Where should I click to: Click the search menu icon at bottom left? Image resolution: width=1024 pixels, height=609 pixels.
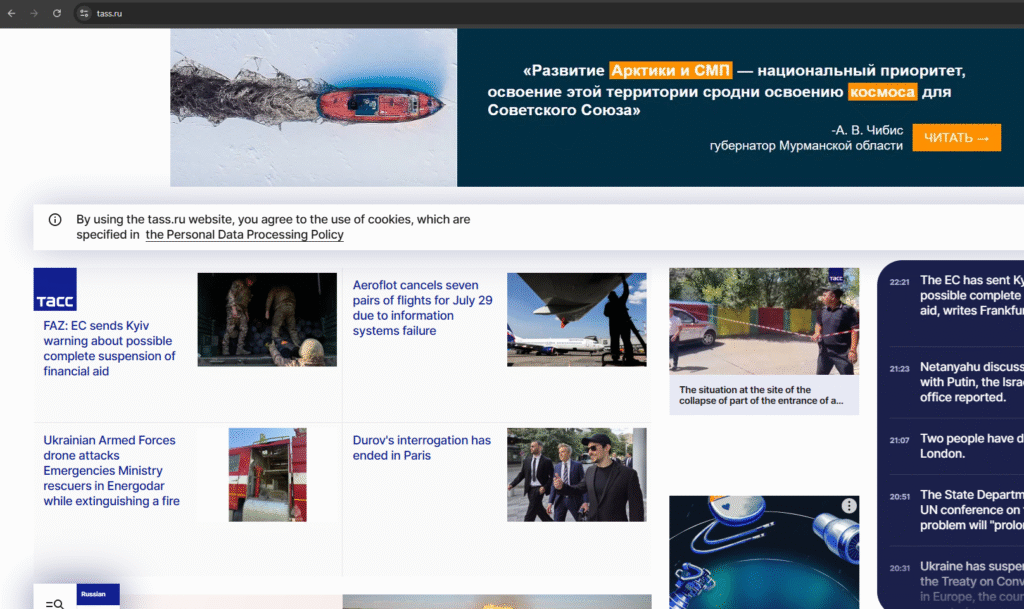pyautogui.click(x=55, y=604)
